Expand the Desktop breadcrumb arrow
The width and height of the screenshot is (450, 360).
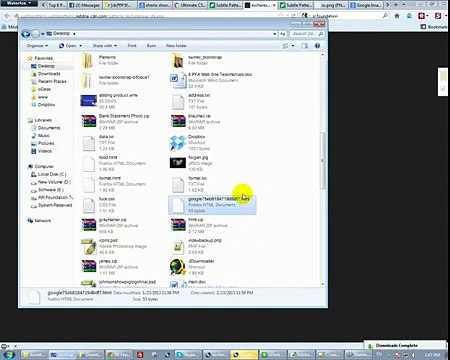(x=74, y=34)
